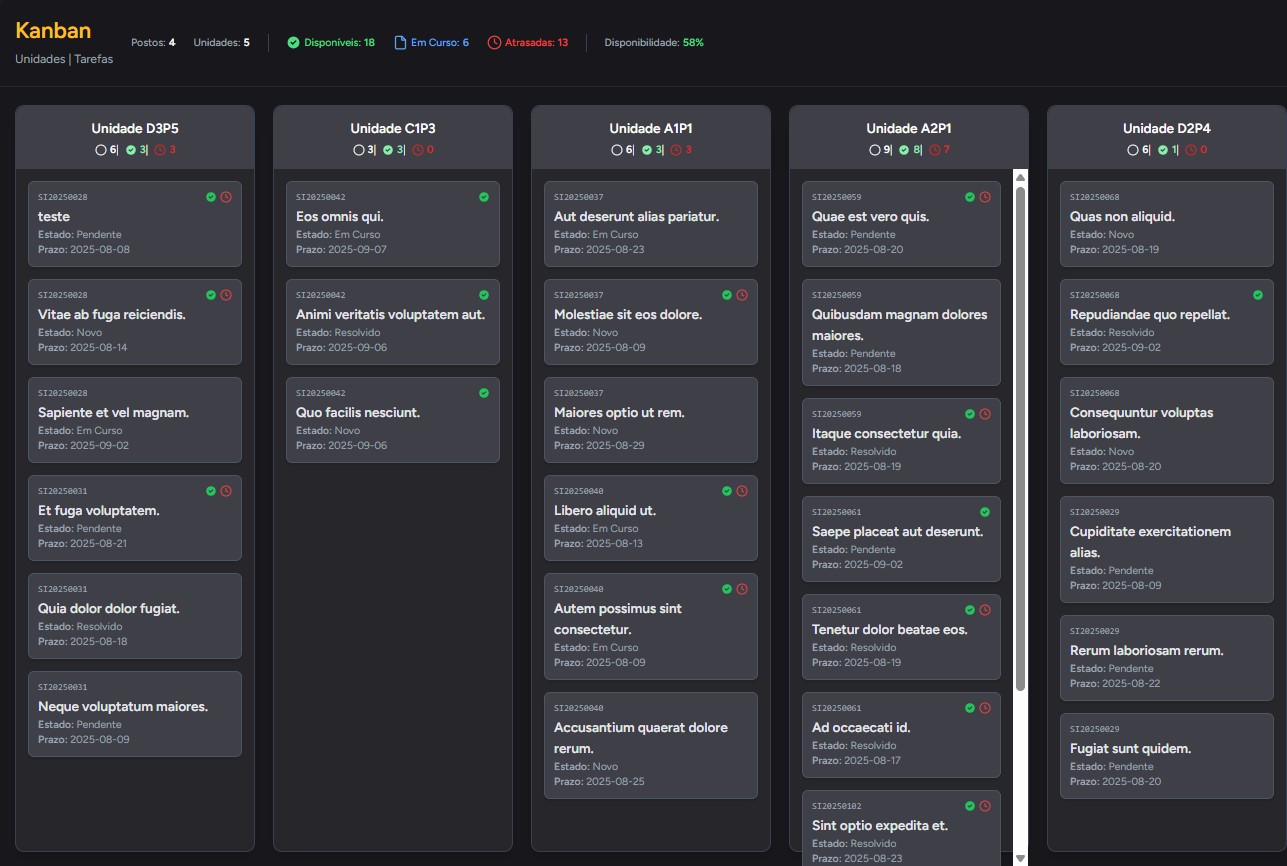The width and height of the screenshot is (1287, 866).
Task: Click the red clock icon in Unidade A1P1 header
Action: click(x=675, y=150)
